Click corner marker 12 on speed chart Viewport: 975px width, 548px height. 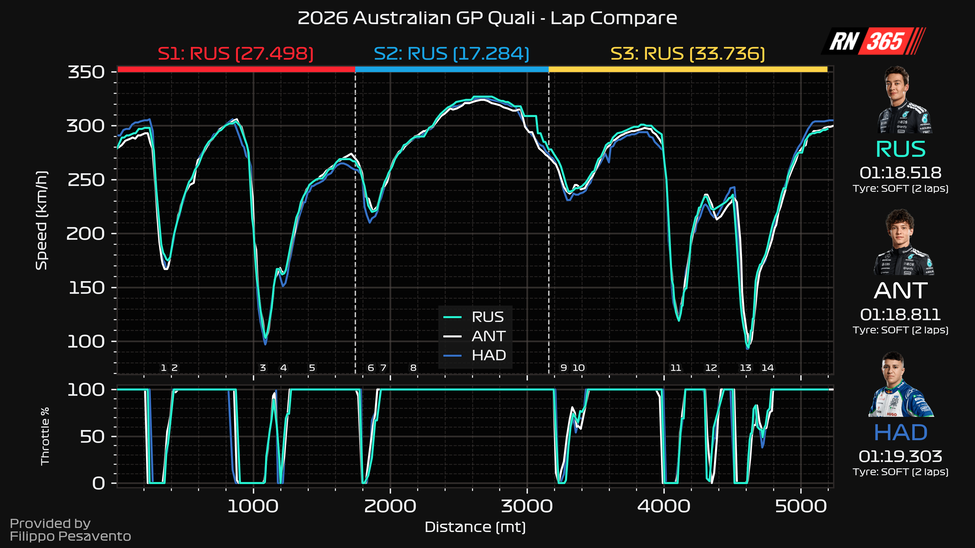click(x=711, y=368)
